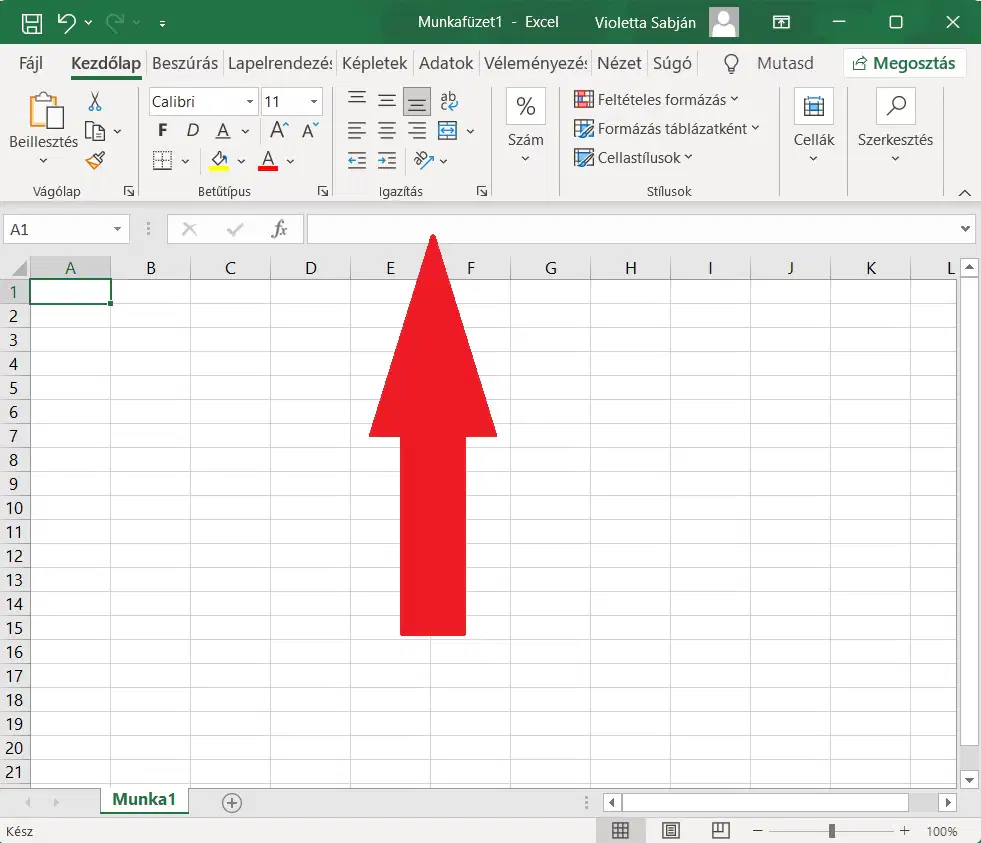Screen dimensions: 981x843
Task: Open the Calibri font name dropdown
Action: tap(250, 101)
